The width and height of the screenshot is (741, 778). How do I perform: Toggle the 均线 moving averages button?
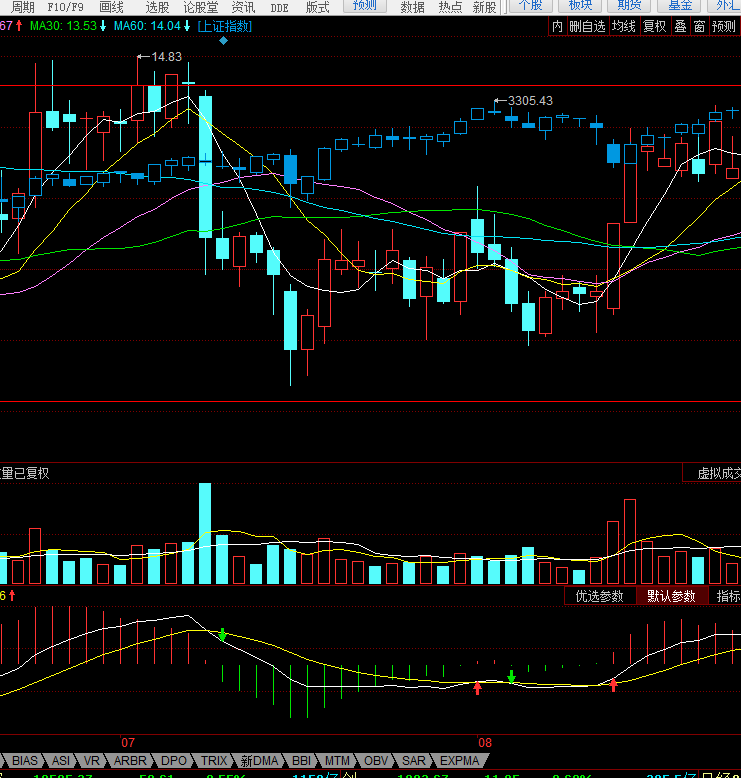623,26
